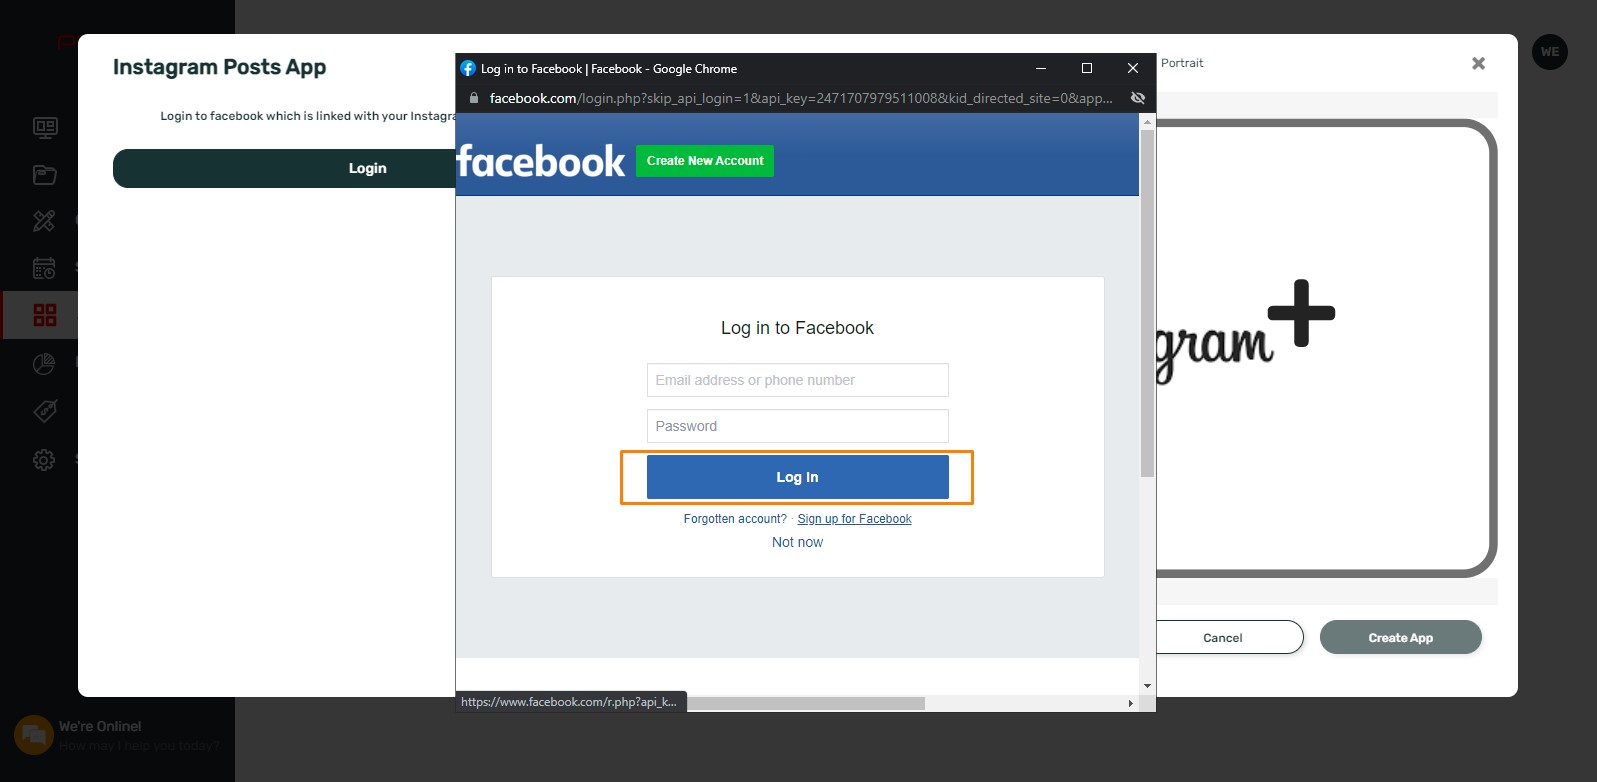Click Cancel in the Instagram Posts App dialog
This screenshot has width=1597, height=782.
coord(1223,637)
